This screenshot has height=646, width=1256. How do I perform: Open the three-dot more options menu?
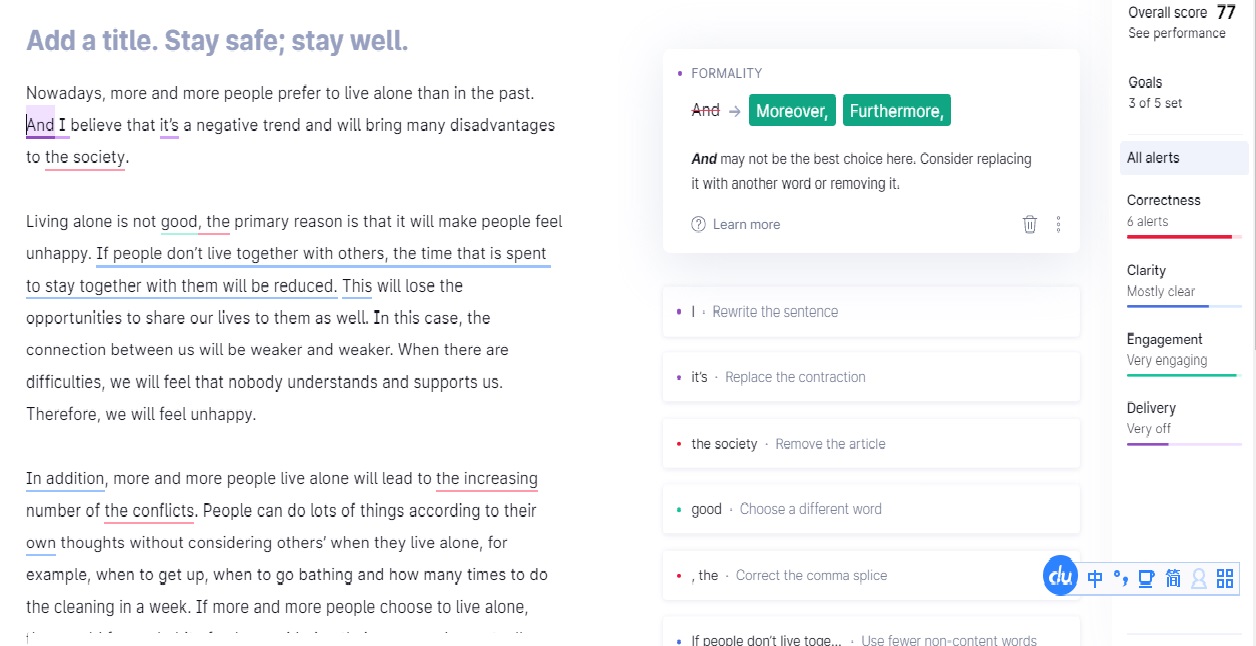tap(1058, 224)
